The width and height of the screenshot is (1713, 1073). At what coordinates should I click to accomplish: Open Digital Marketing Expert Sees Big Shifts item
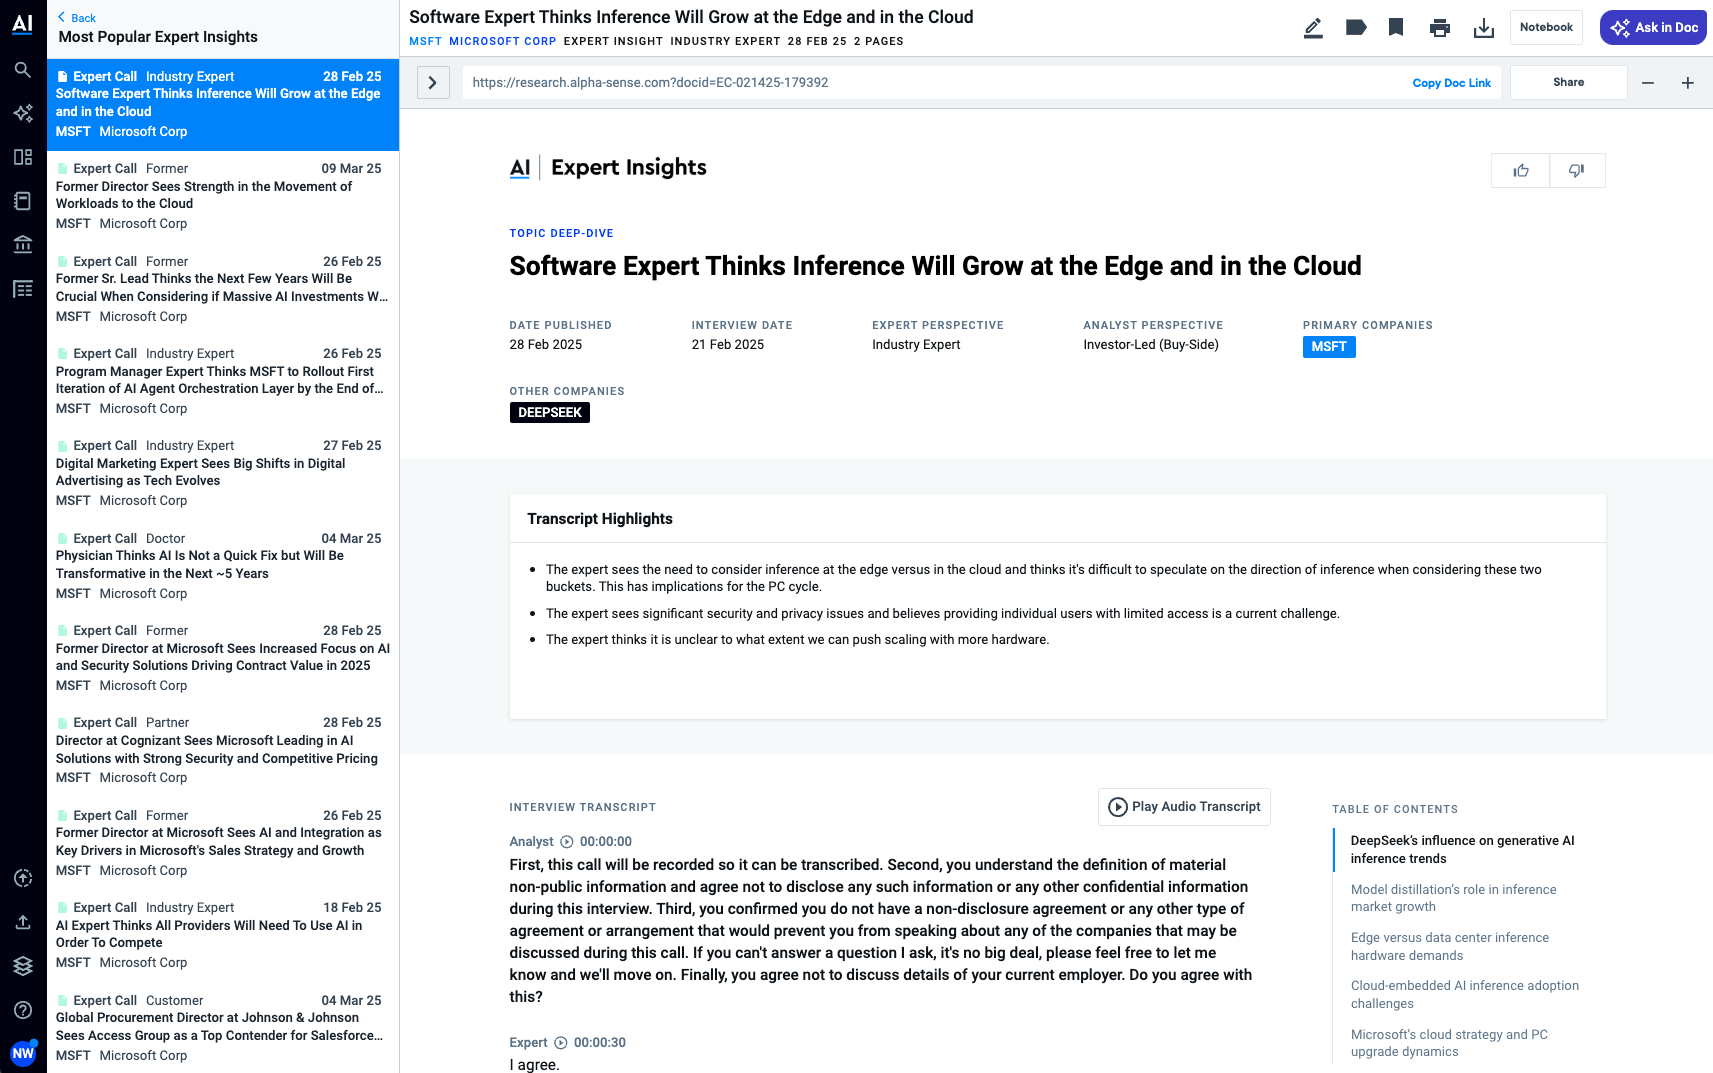tap(223, 473)
